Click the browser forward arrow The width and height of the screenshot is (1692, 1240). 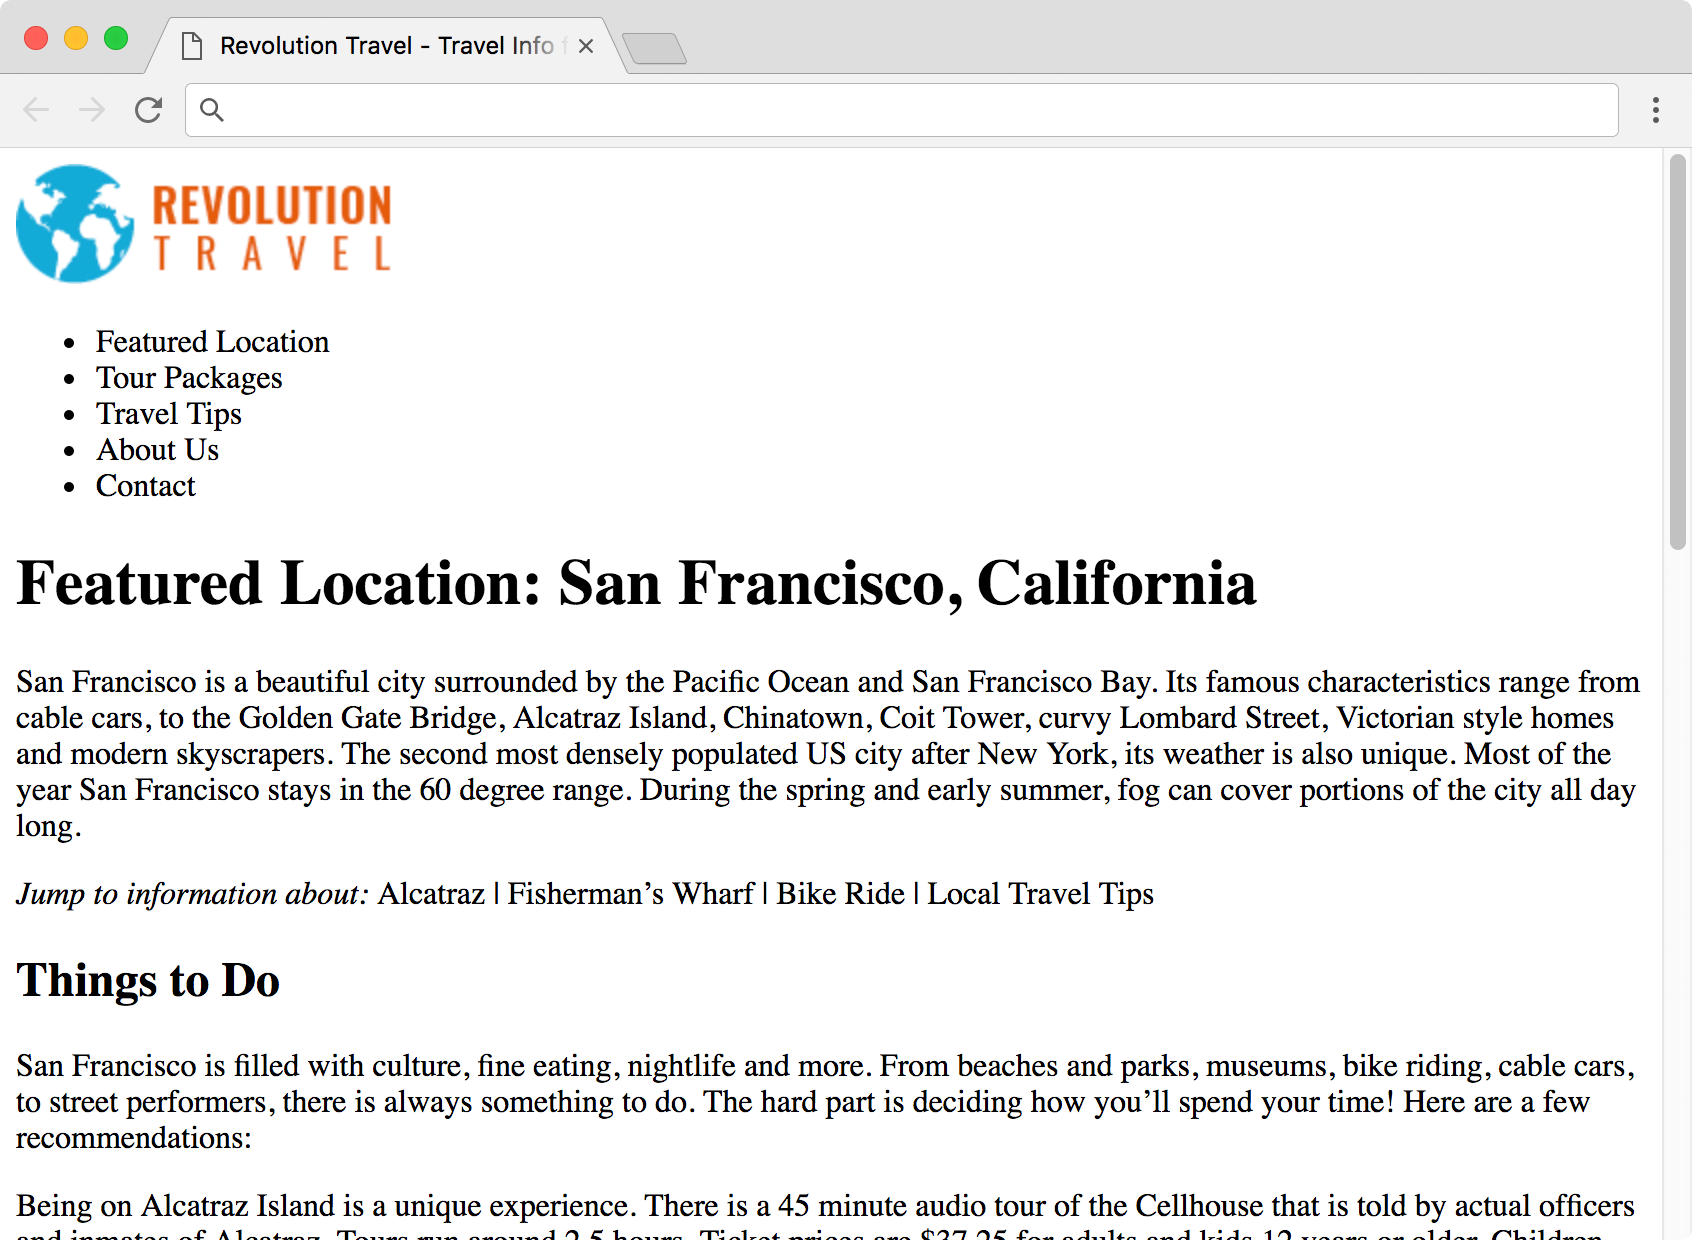(x=92, y=110)
